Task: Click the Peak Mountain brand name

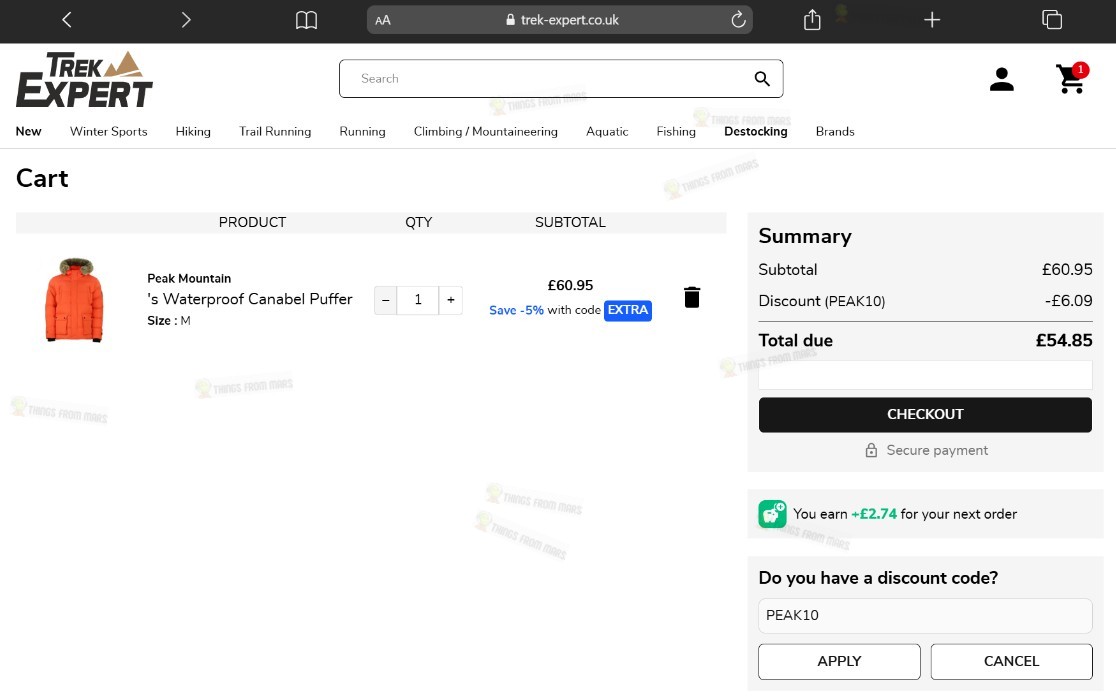Action: pos(189,278)
